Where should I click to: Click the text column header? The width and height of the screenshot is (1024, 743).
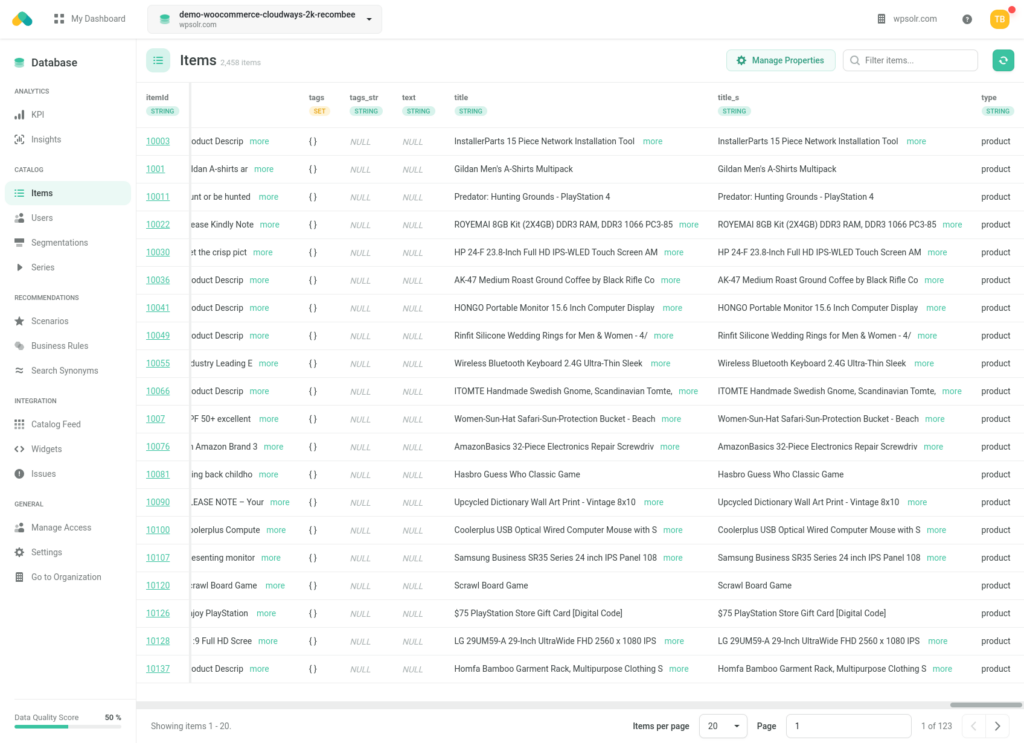409,97
